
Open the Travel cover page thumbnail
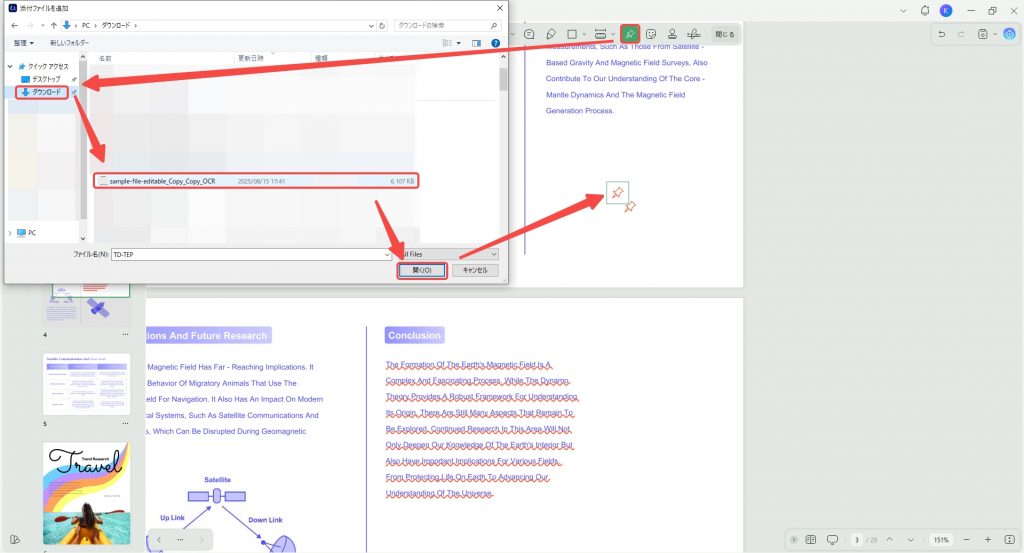(x=86, y=494)
